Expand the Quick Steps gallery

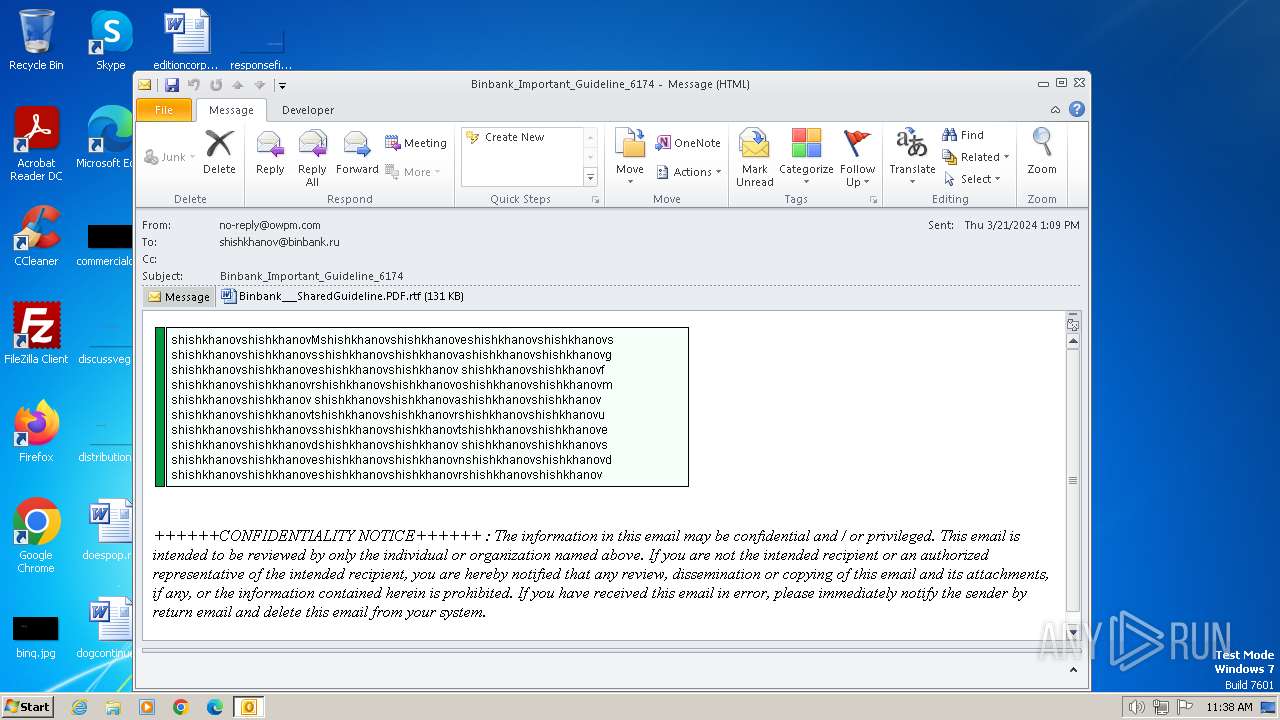tap(590, 177)
